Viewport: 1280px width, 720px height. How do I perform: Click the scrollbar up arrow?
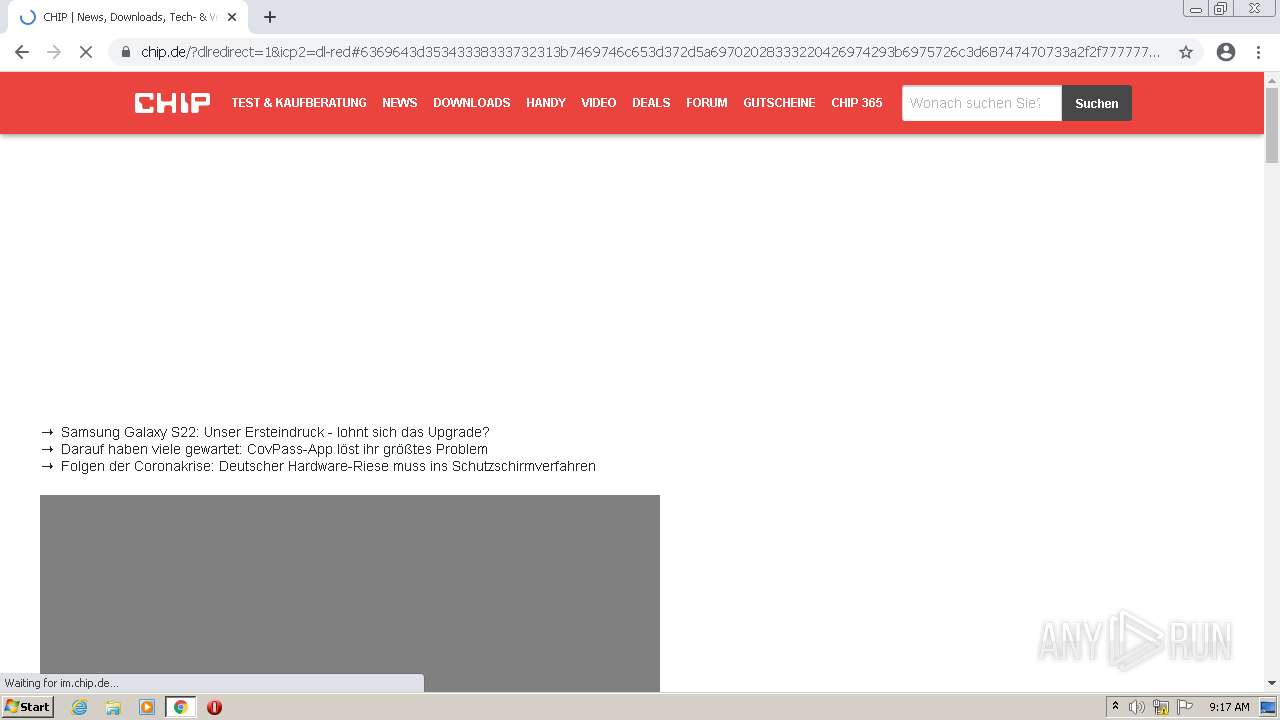click(1272, 79)
